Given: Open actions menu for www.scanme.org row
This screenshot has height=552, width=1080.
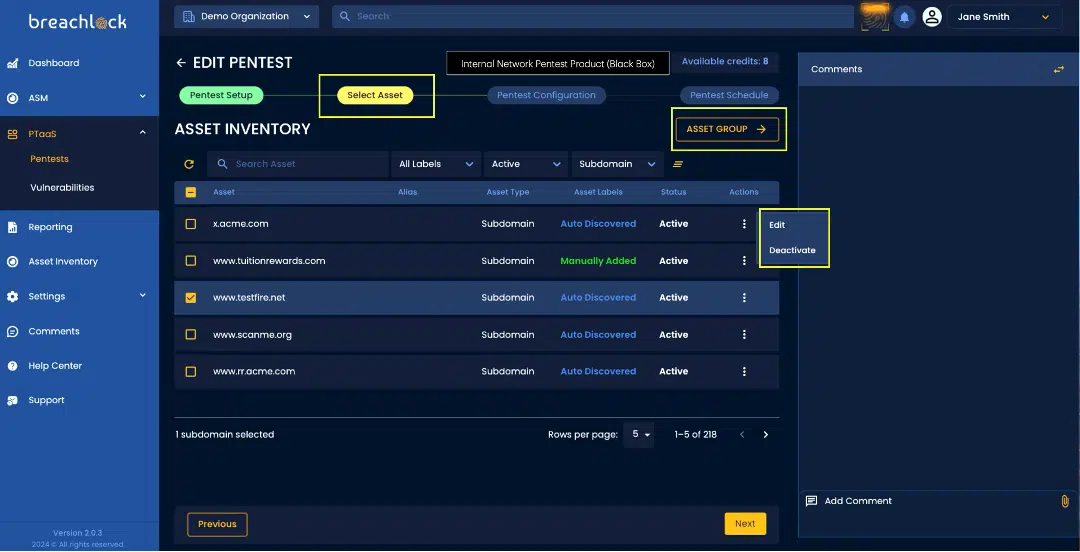Looking at the screenshot, I should 744,335.
